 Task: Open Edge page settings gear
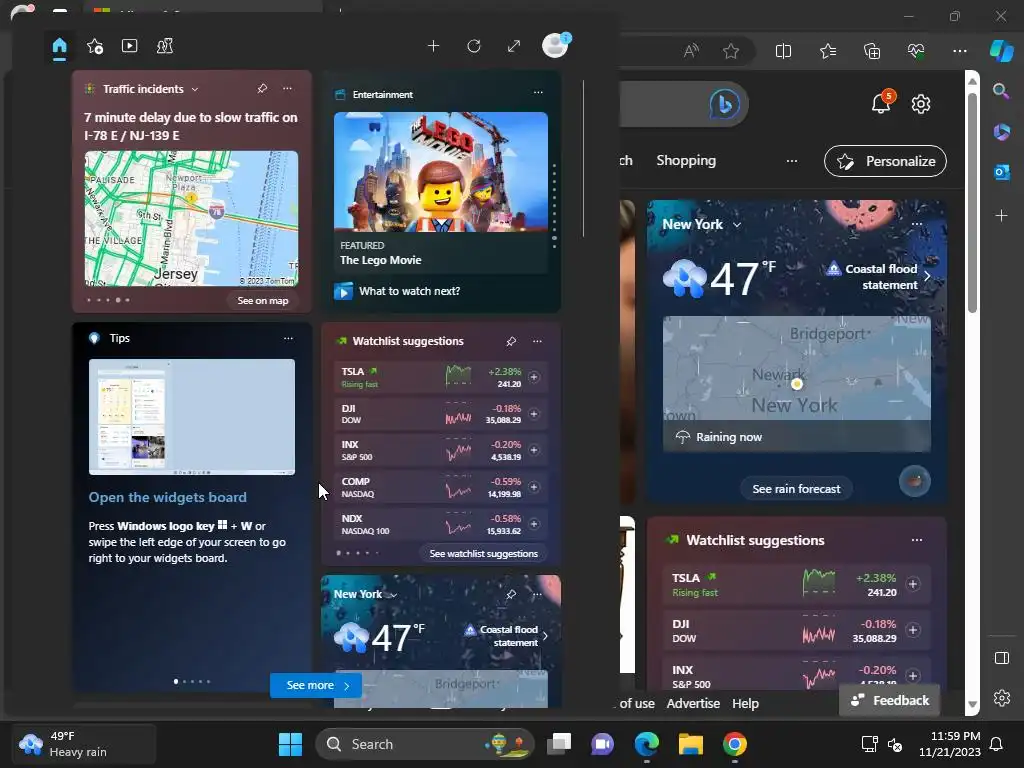921,104
